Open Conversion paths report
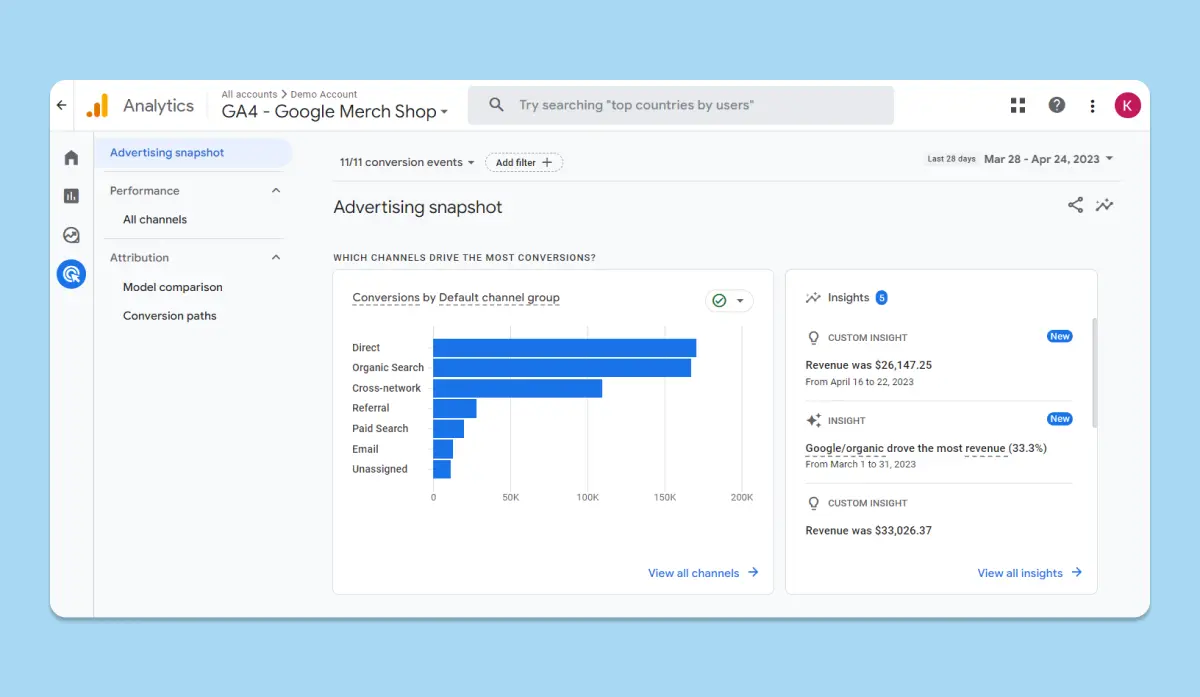 point(170,316)
